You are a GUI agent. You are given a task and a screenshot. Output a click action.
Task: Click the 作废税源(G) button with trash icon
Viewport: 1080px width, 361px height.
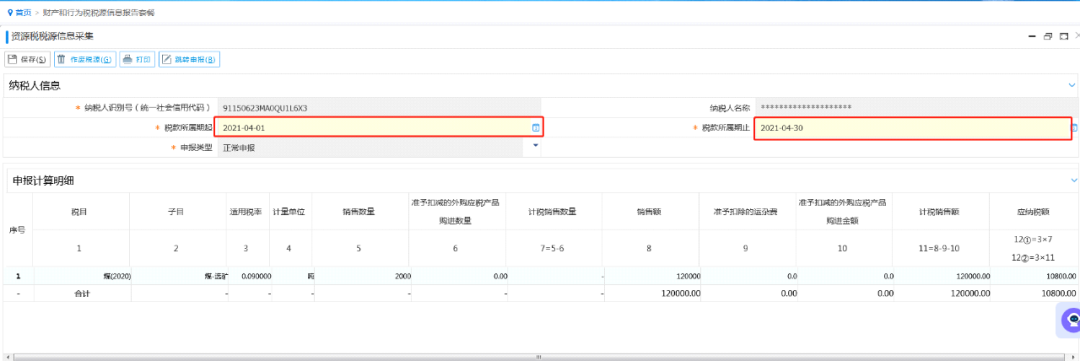pos(85,59)
